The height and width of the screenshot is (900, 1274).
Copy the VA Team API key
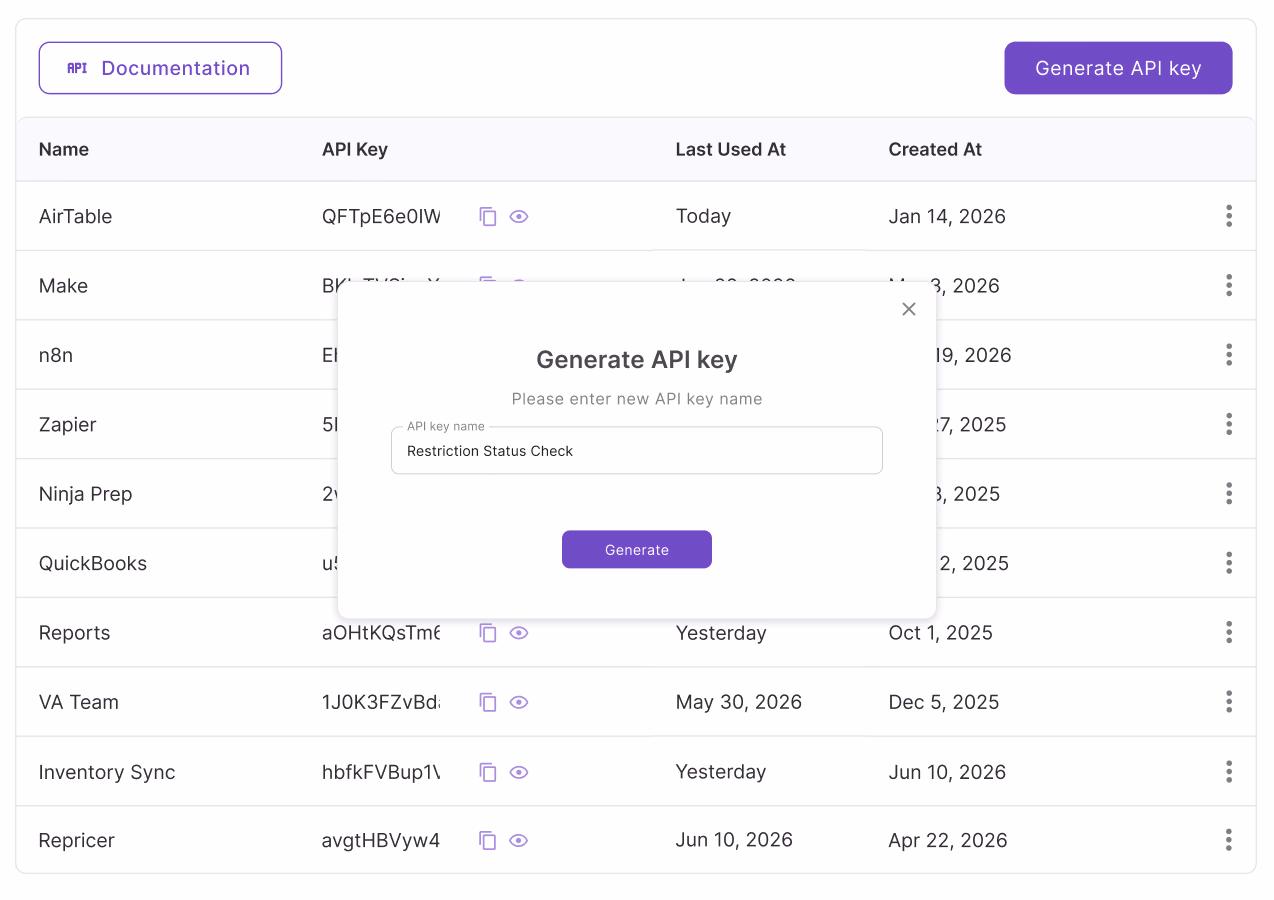coord(488,702)
